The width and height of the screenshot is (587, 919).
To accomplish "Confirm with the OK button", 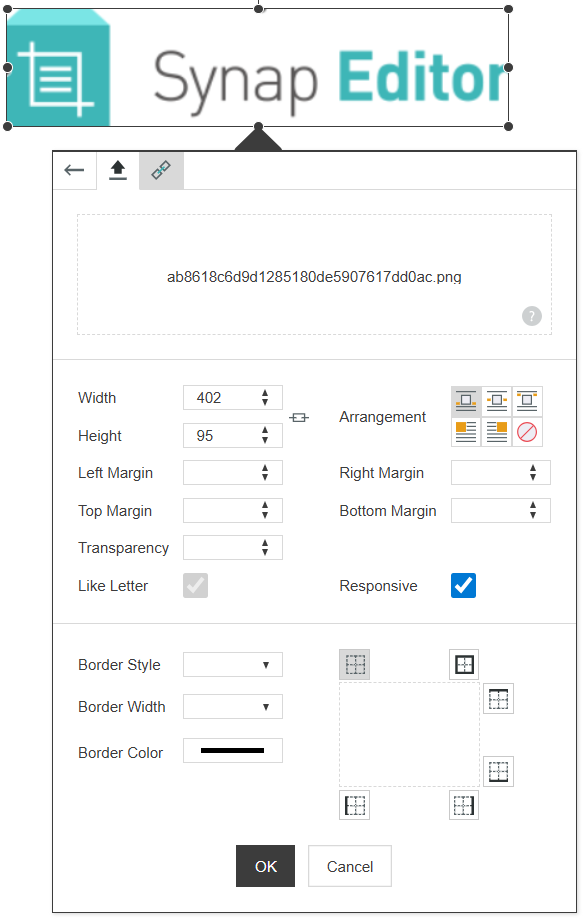I will click(x=265, y=866).
